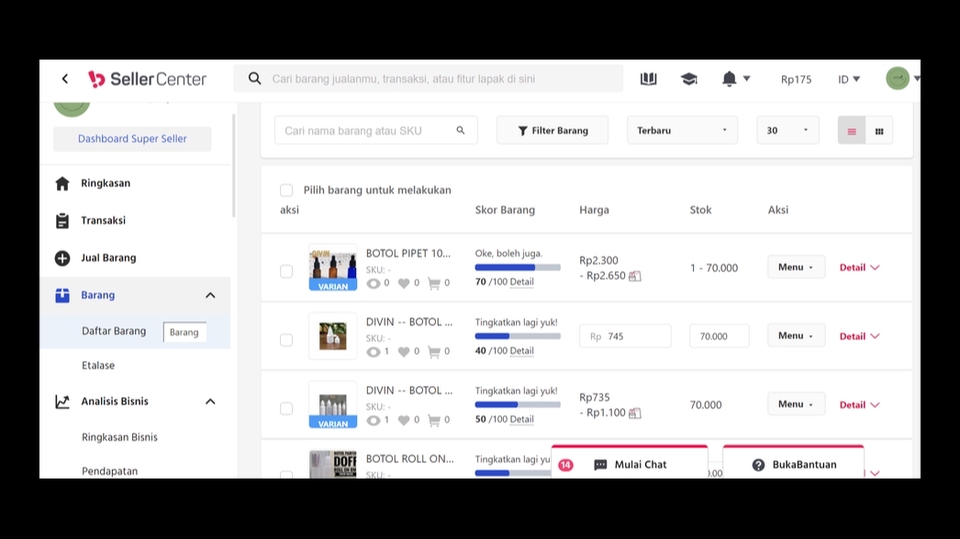Image resolution: width=960 pixels, height=539 pixels.
Task: Click the search icon in product search field
Action: click(460, 130)
